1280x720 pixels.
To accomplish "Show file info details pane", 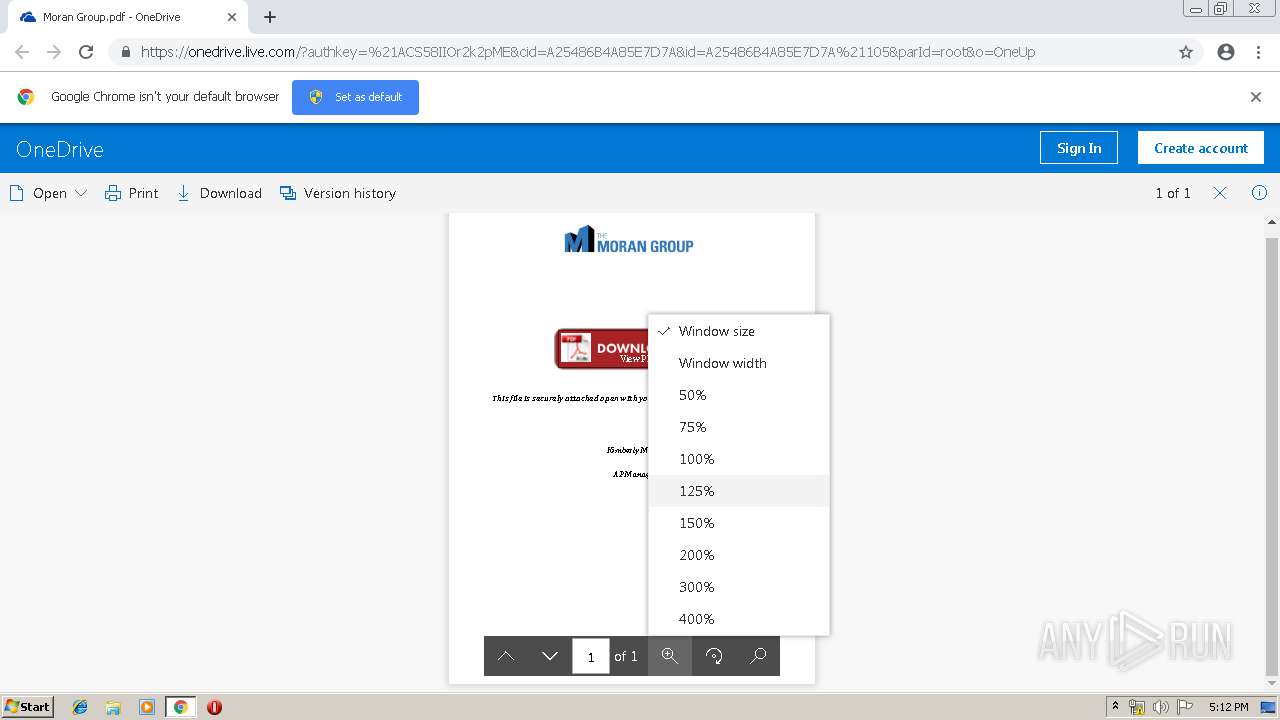I will [1259, 193].
